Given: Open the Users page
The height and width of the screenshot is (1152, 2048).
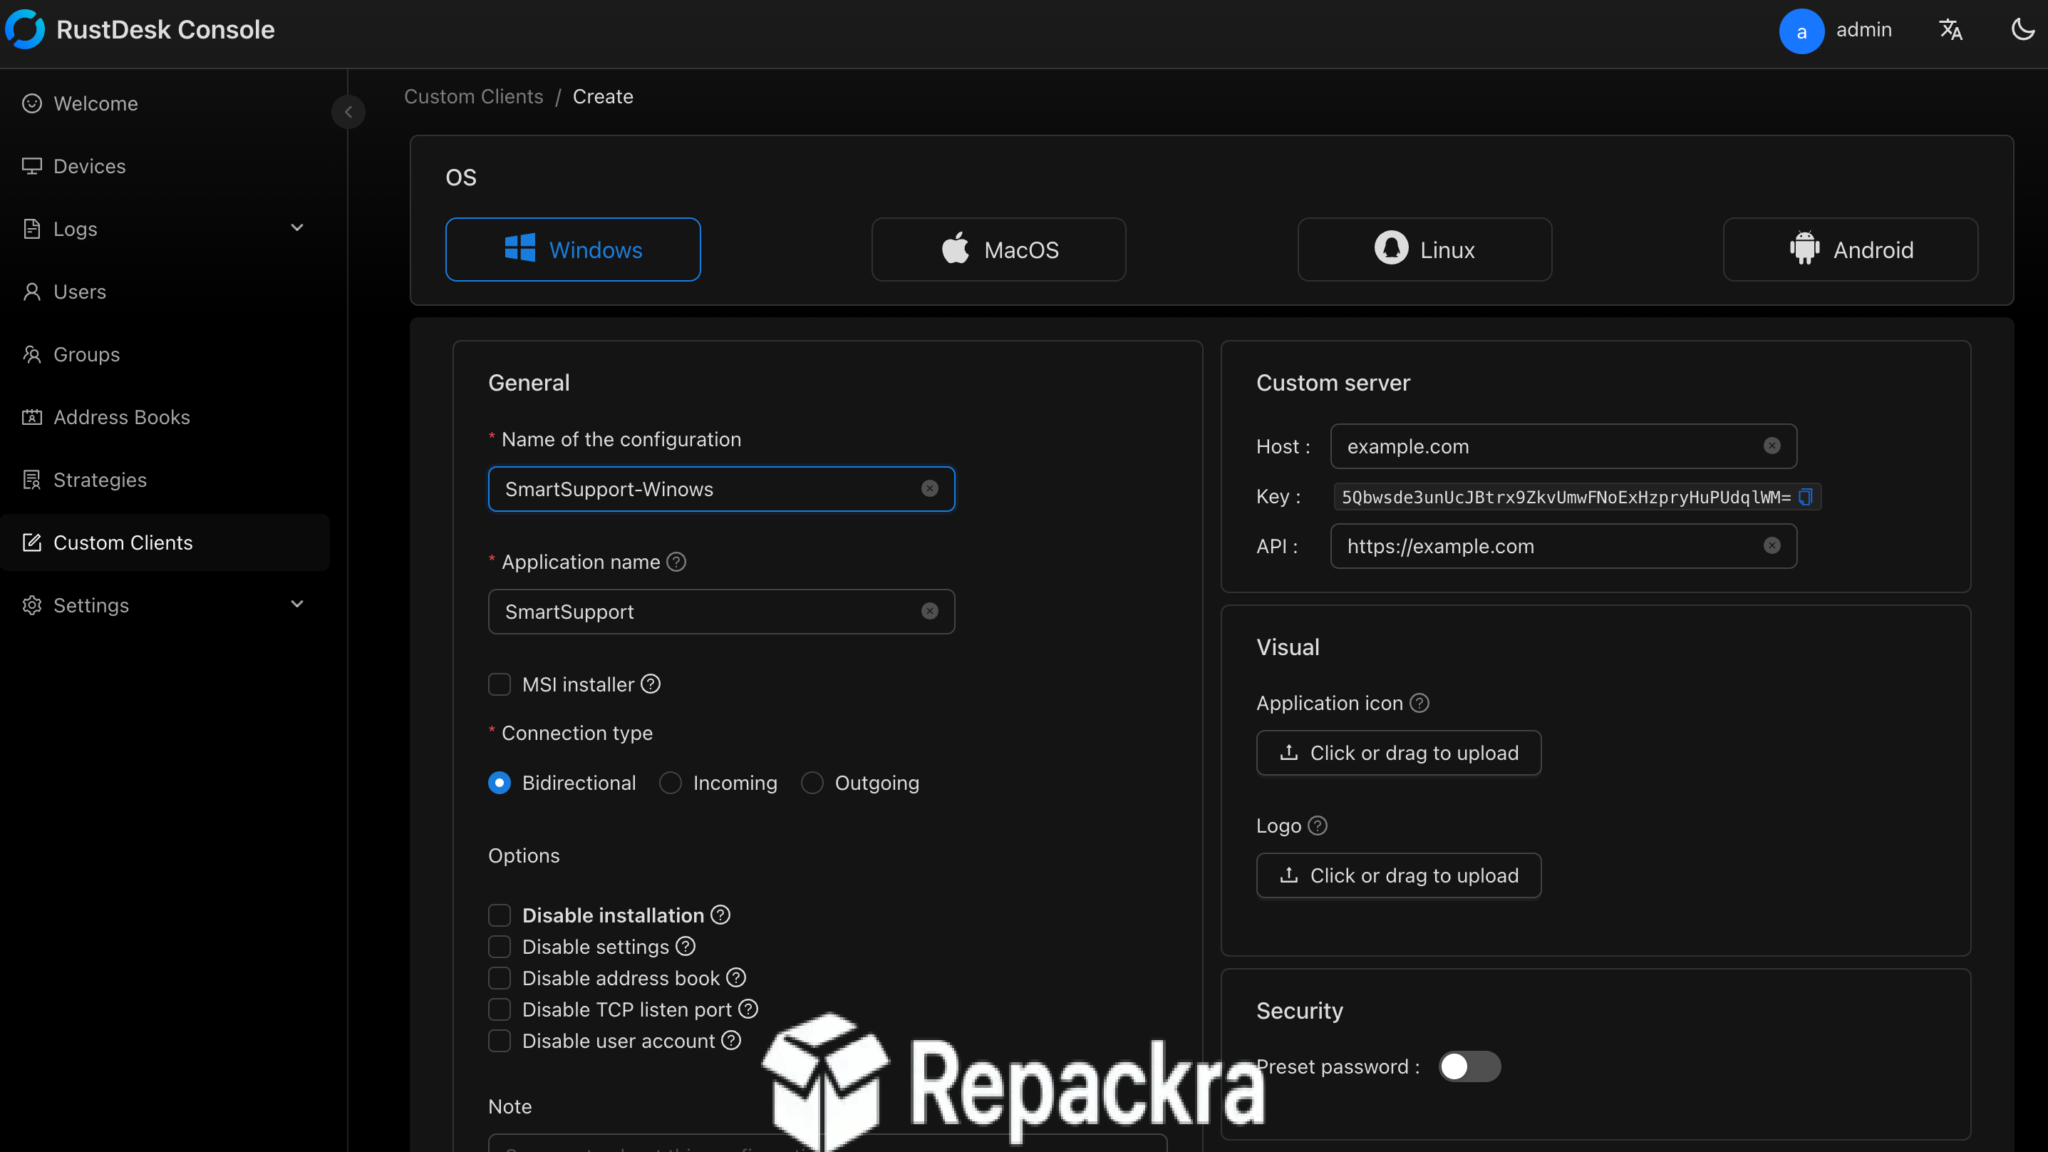Looking at the screenshot, I should (x=165, y=292).
